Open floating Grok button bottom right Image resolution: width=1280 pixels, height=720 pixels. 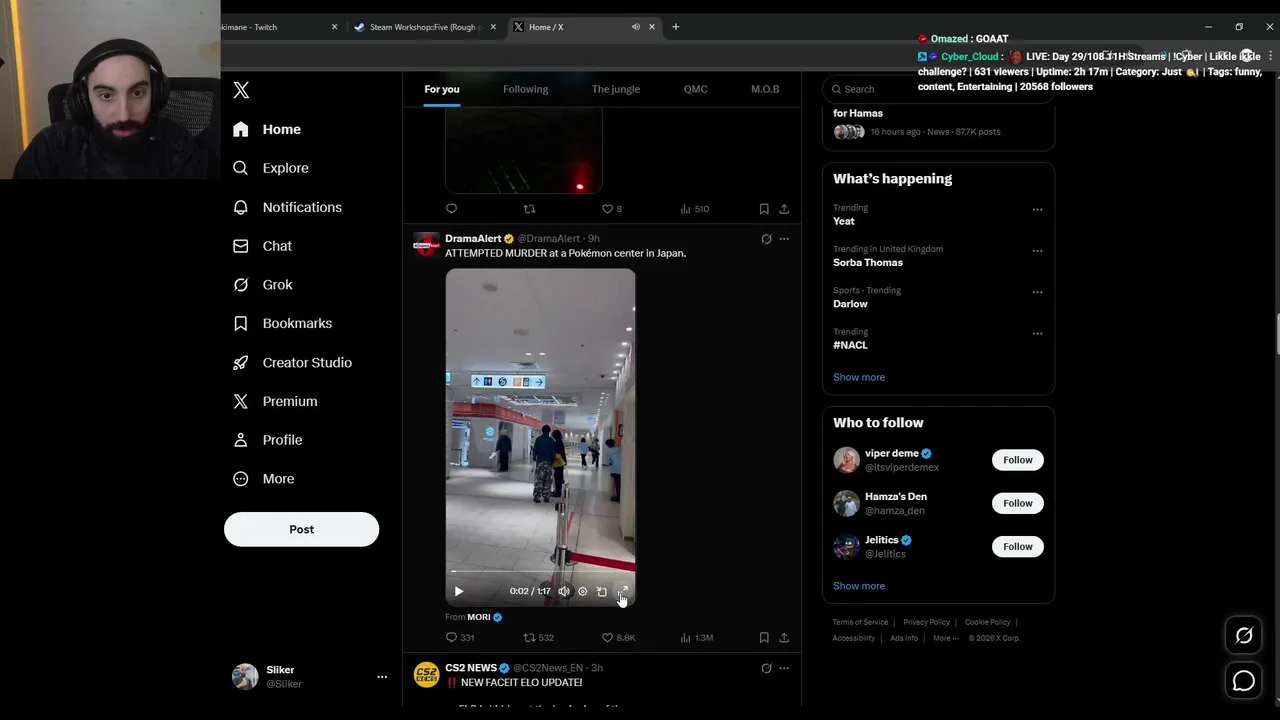(x=1244, y=635)
